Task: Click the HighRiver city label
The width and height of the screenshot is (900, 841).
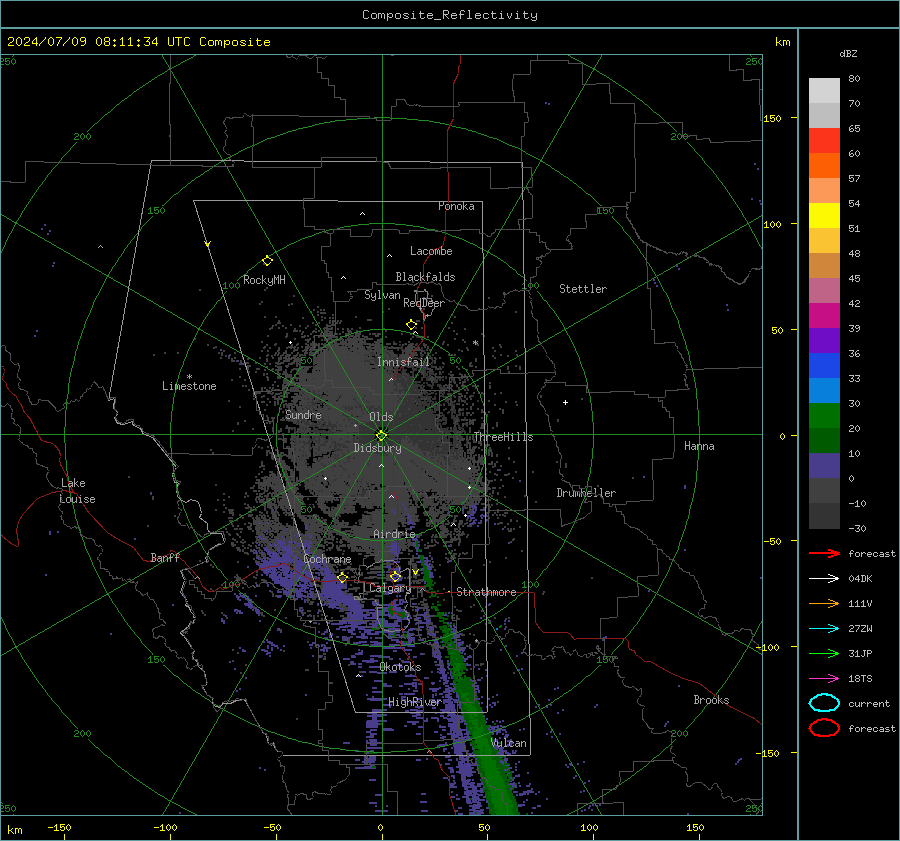Action: (x=415, y=702)
